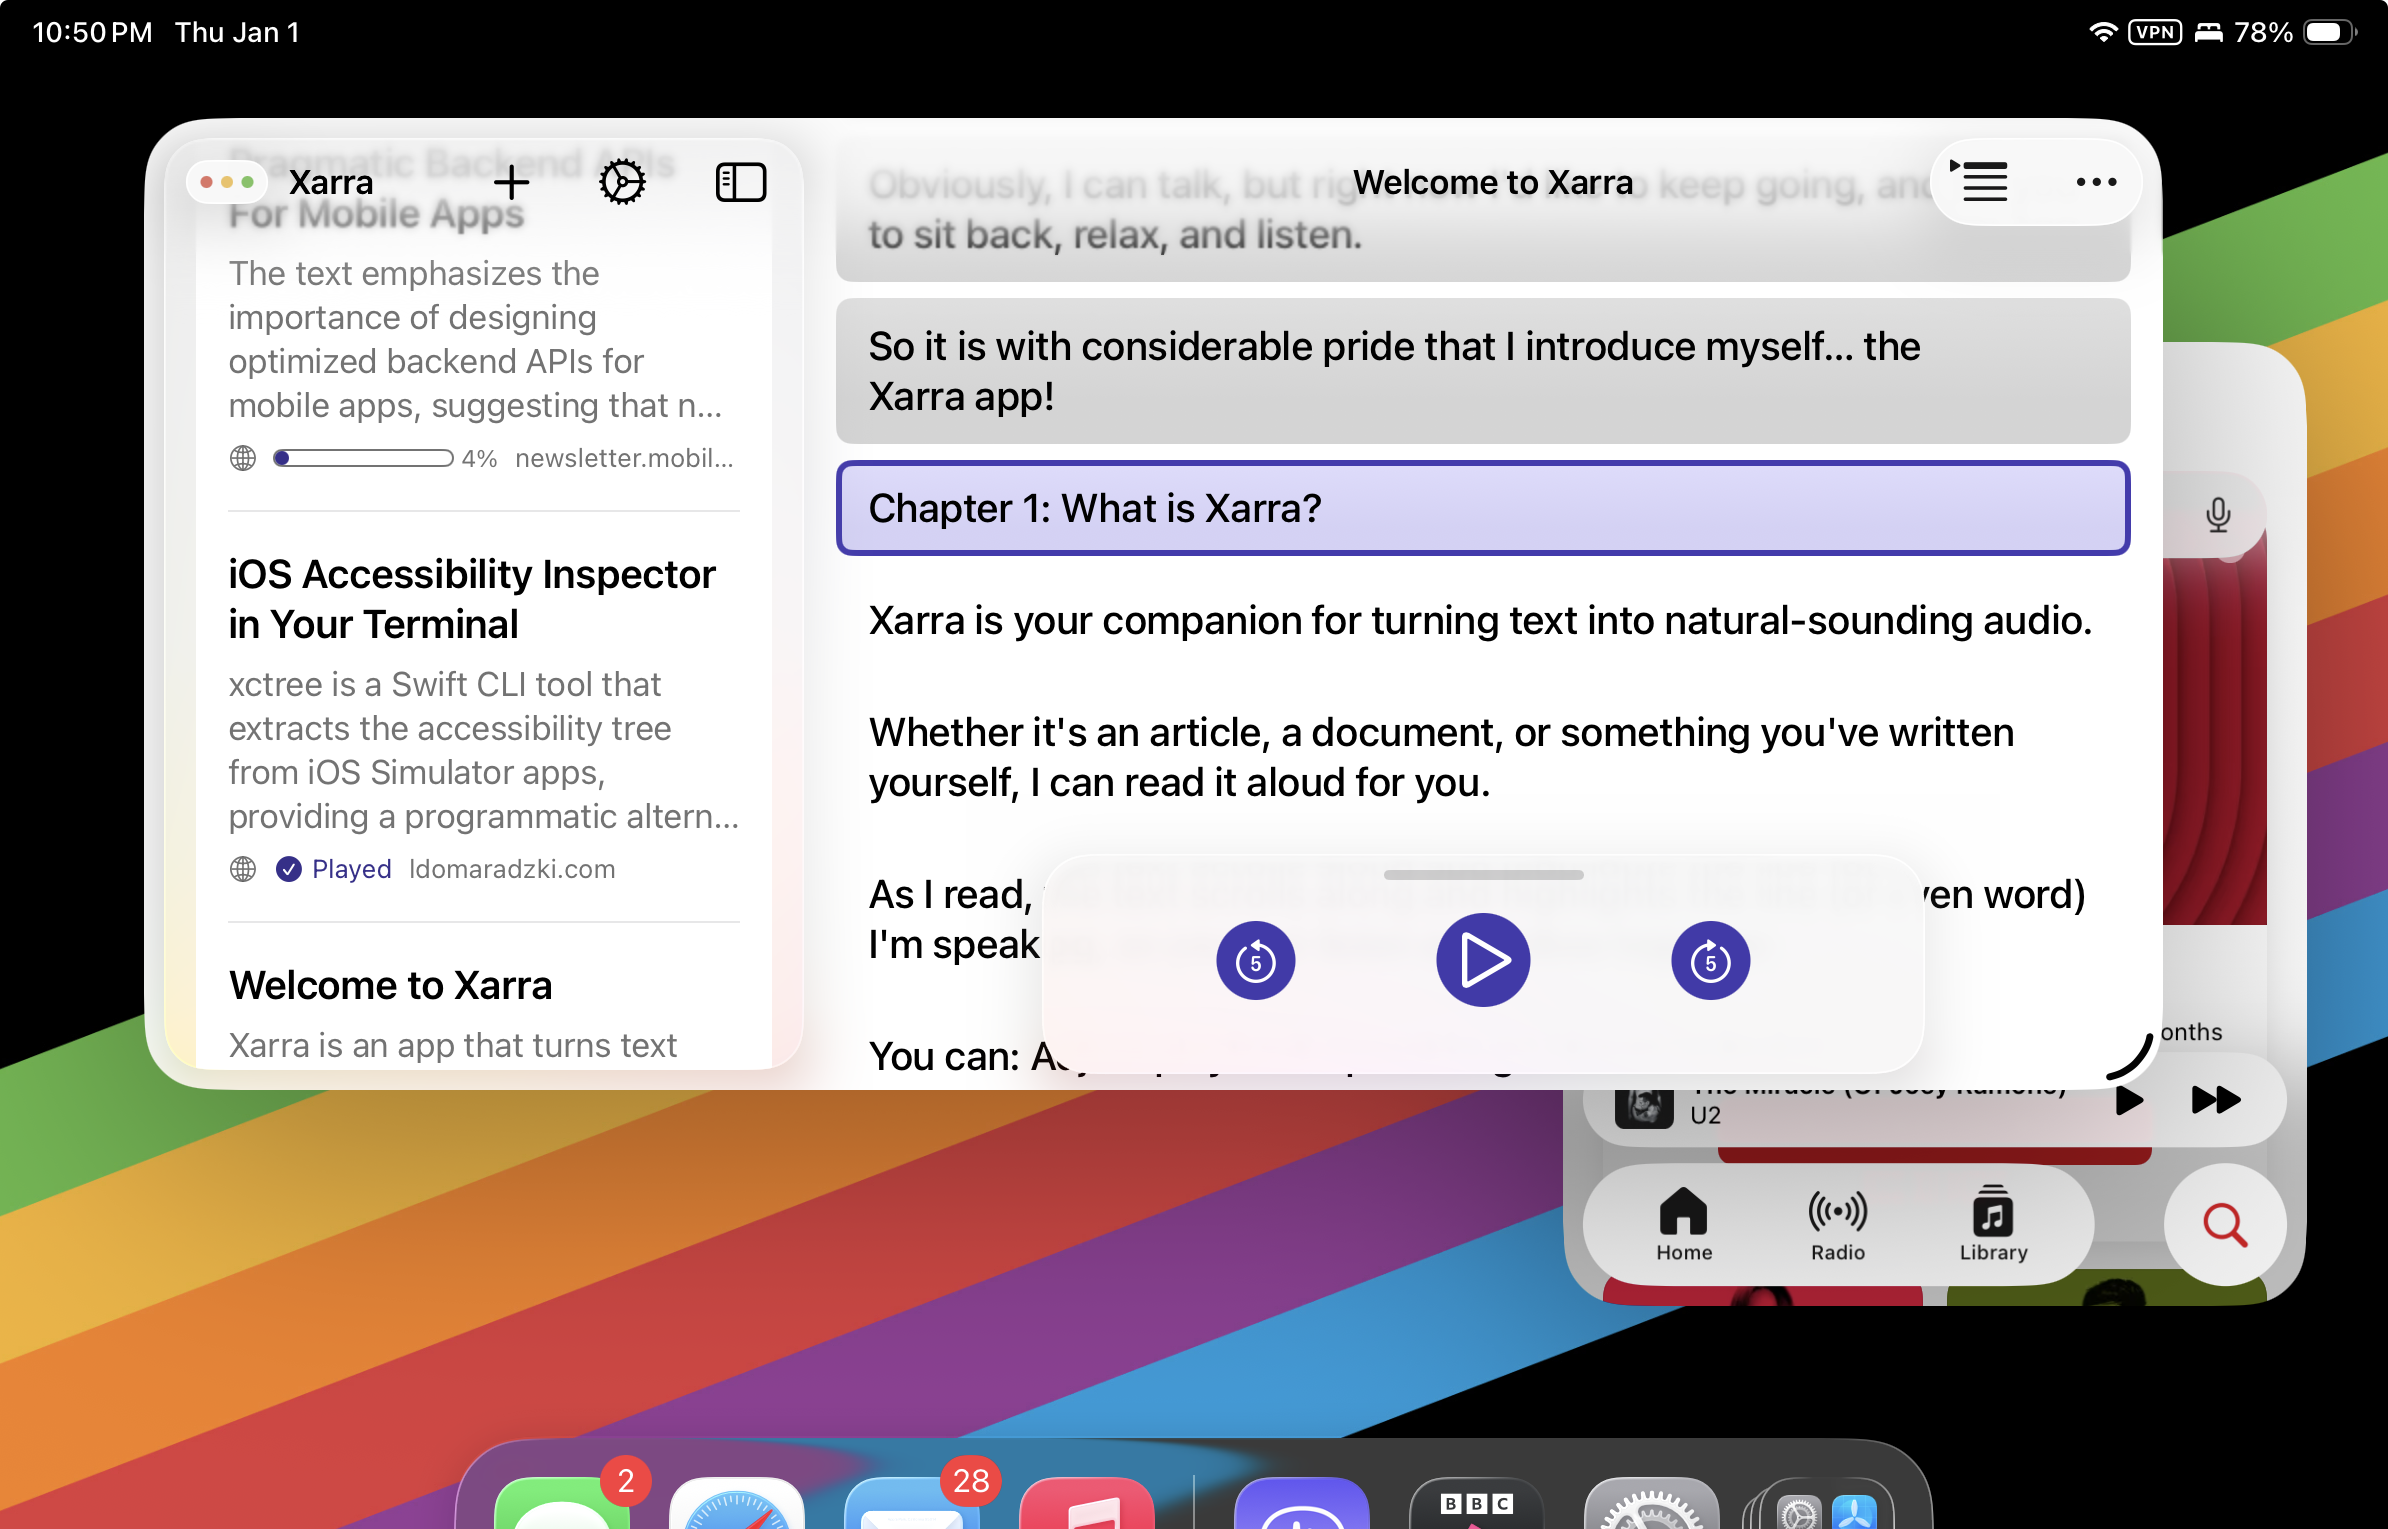Adjust the 4% reading progress slider
This screenshot has width=2388, height=1529.
(361, 458)
